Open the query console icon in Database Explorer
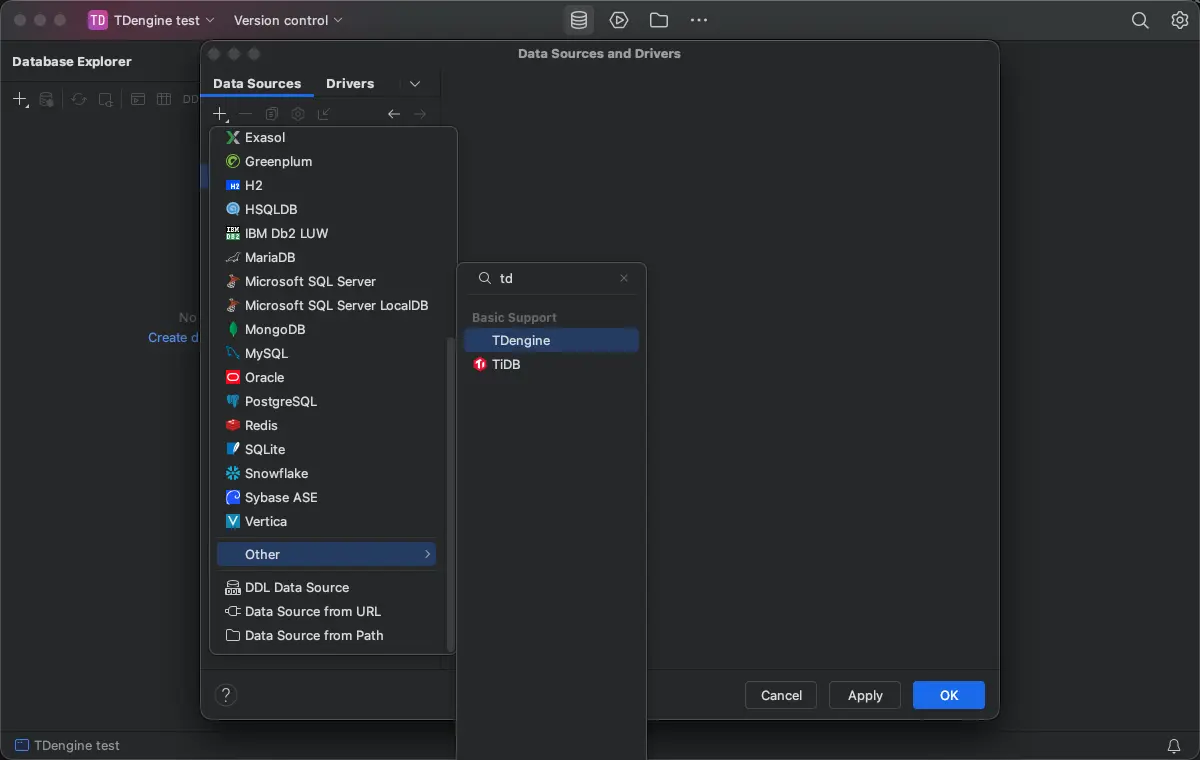The height and width of the screenshot is (760, 1200). coord(138,99)
